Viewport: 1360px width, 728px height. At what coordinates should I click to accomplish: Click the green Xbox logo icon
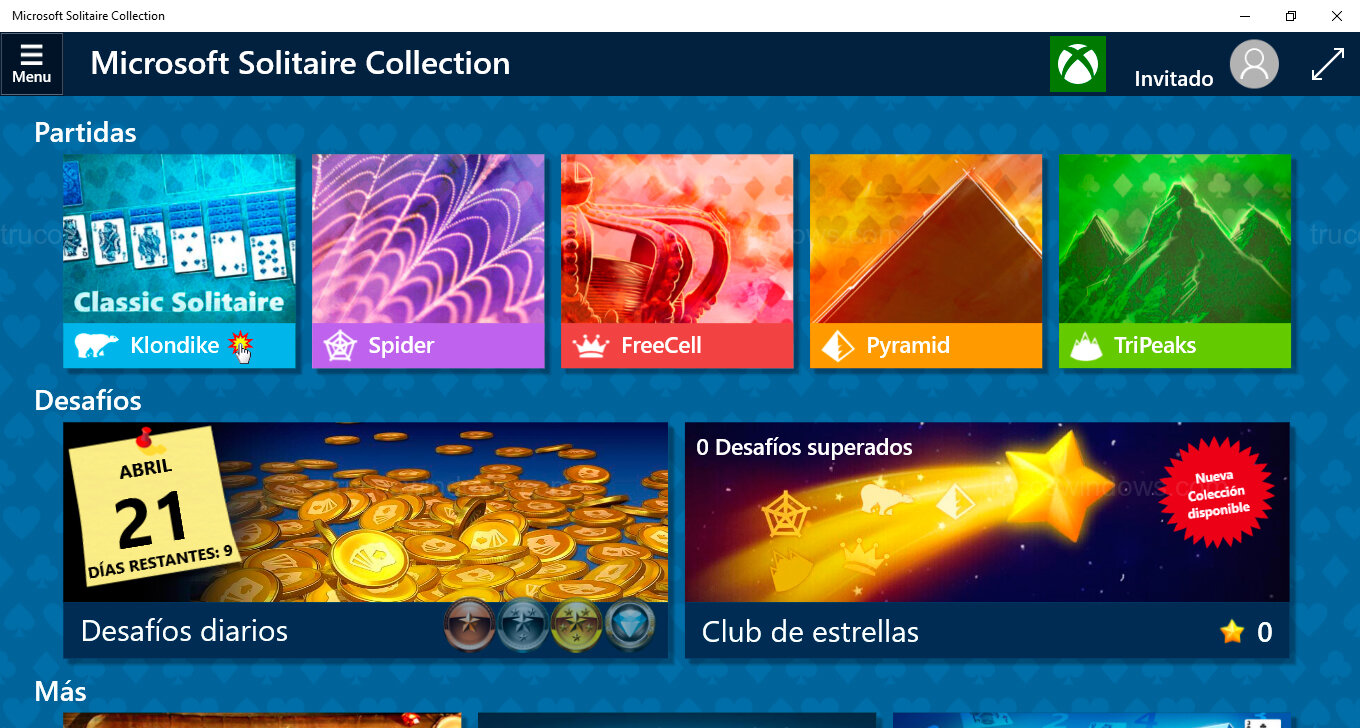1078,64
